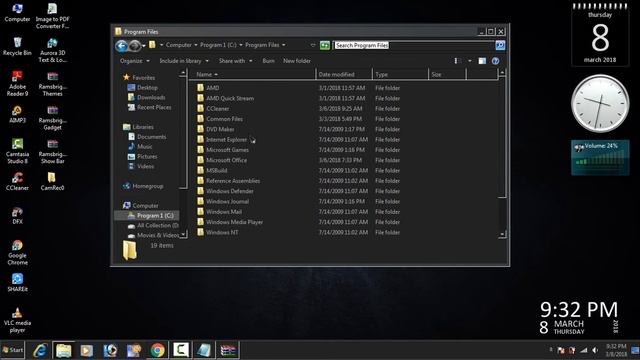Click the Program 1 (C:) breadcrumb segment
Screen dimensions: 640x360
click(x=218, y=45)
